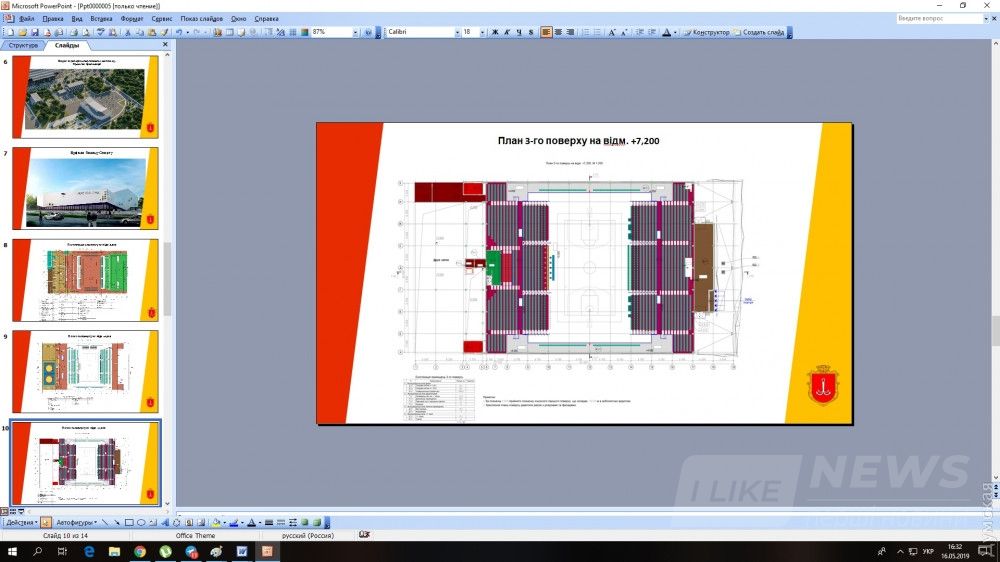Toggle Underline (Ч) formatting
This screenshot has width=1000, height=562.
tap(519, 32)
